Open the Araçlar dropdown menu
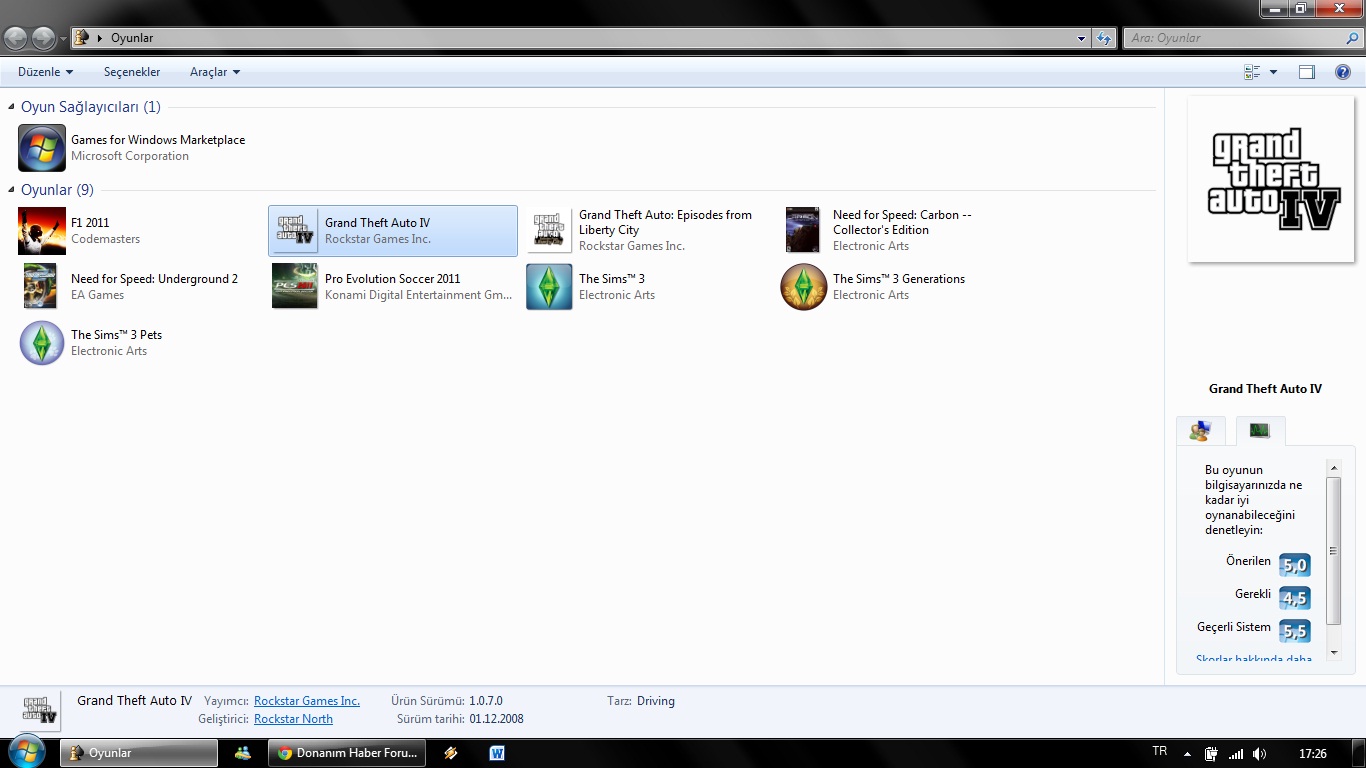This screenshot has height=768, width=1366. [215, 72]
